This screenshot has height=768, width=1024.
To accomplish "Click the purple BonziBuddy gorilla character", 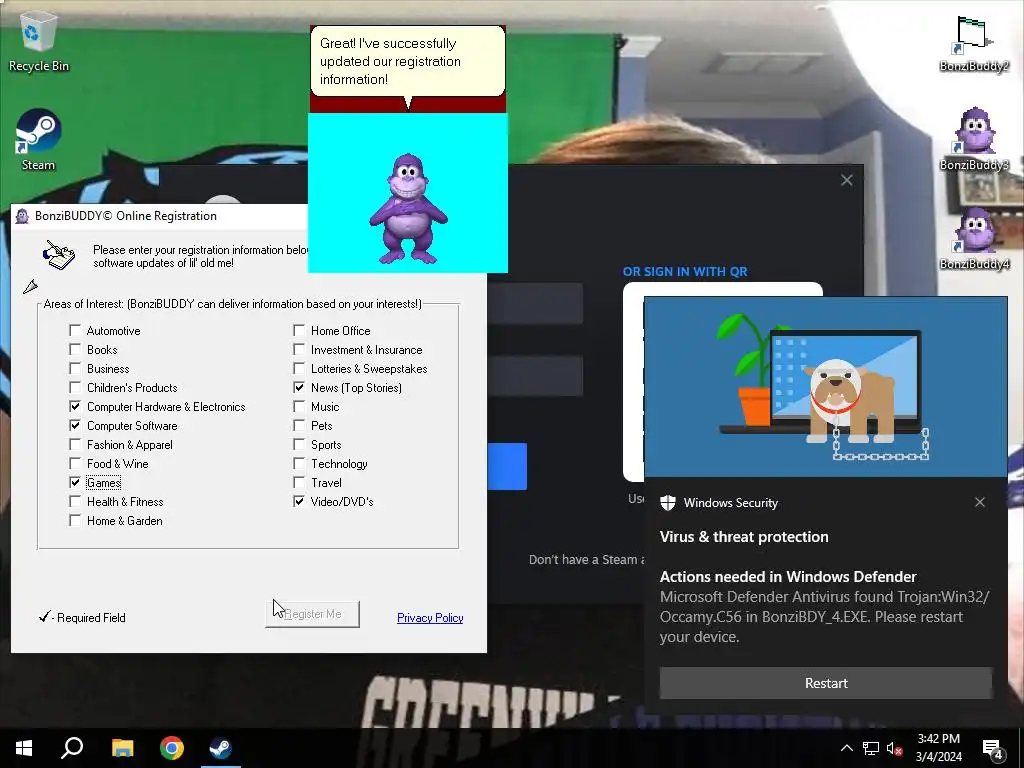I will [x=408, y=209].
